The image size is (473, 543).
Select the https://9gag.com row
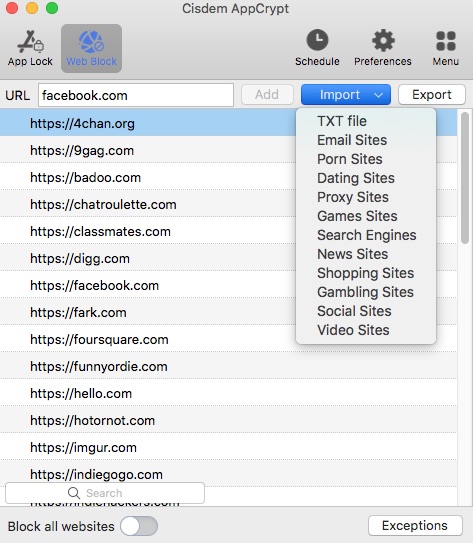click(228, 150)
